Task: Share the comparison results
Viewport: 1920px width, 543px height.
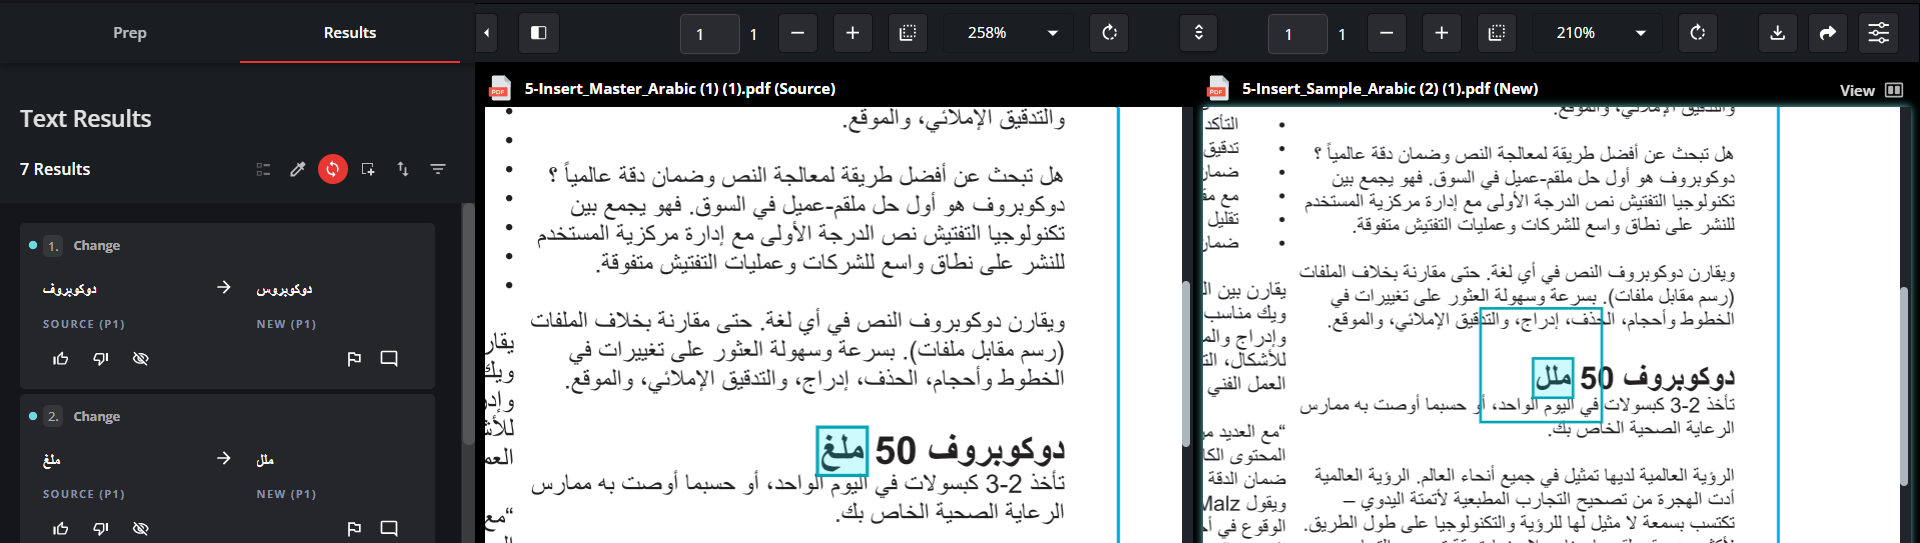Action: (1828, 33)
